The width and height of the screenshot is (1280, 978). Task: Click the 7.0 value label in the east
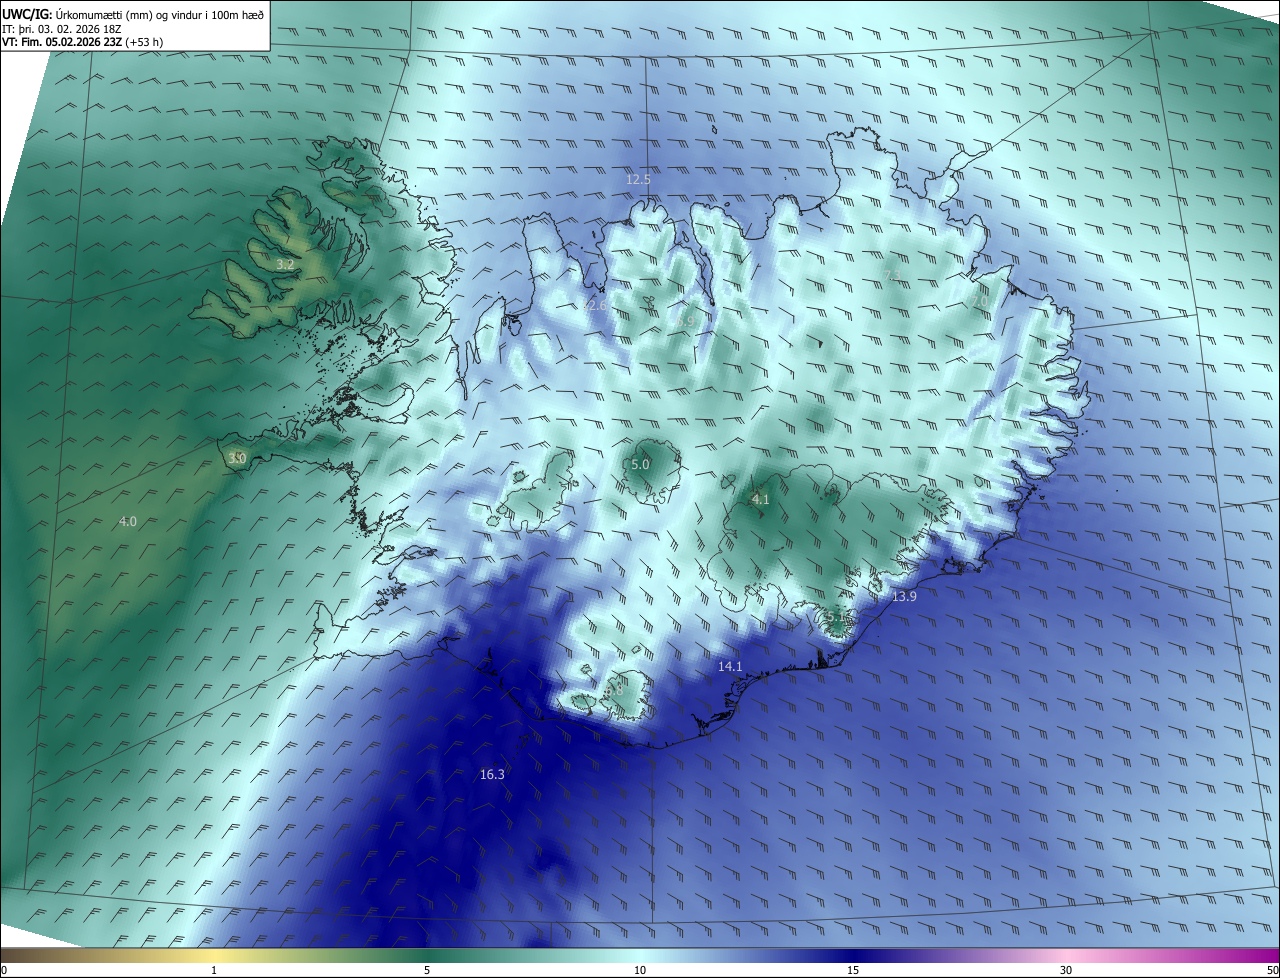tap(979, 301)
